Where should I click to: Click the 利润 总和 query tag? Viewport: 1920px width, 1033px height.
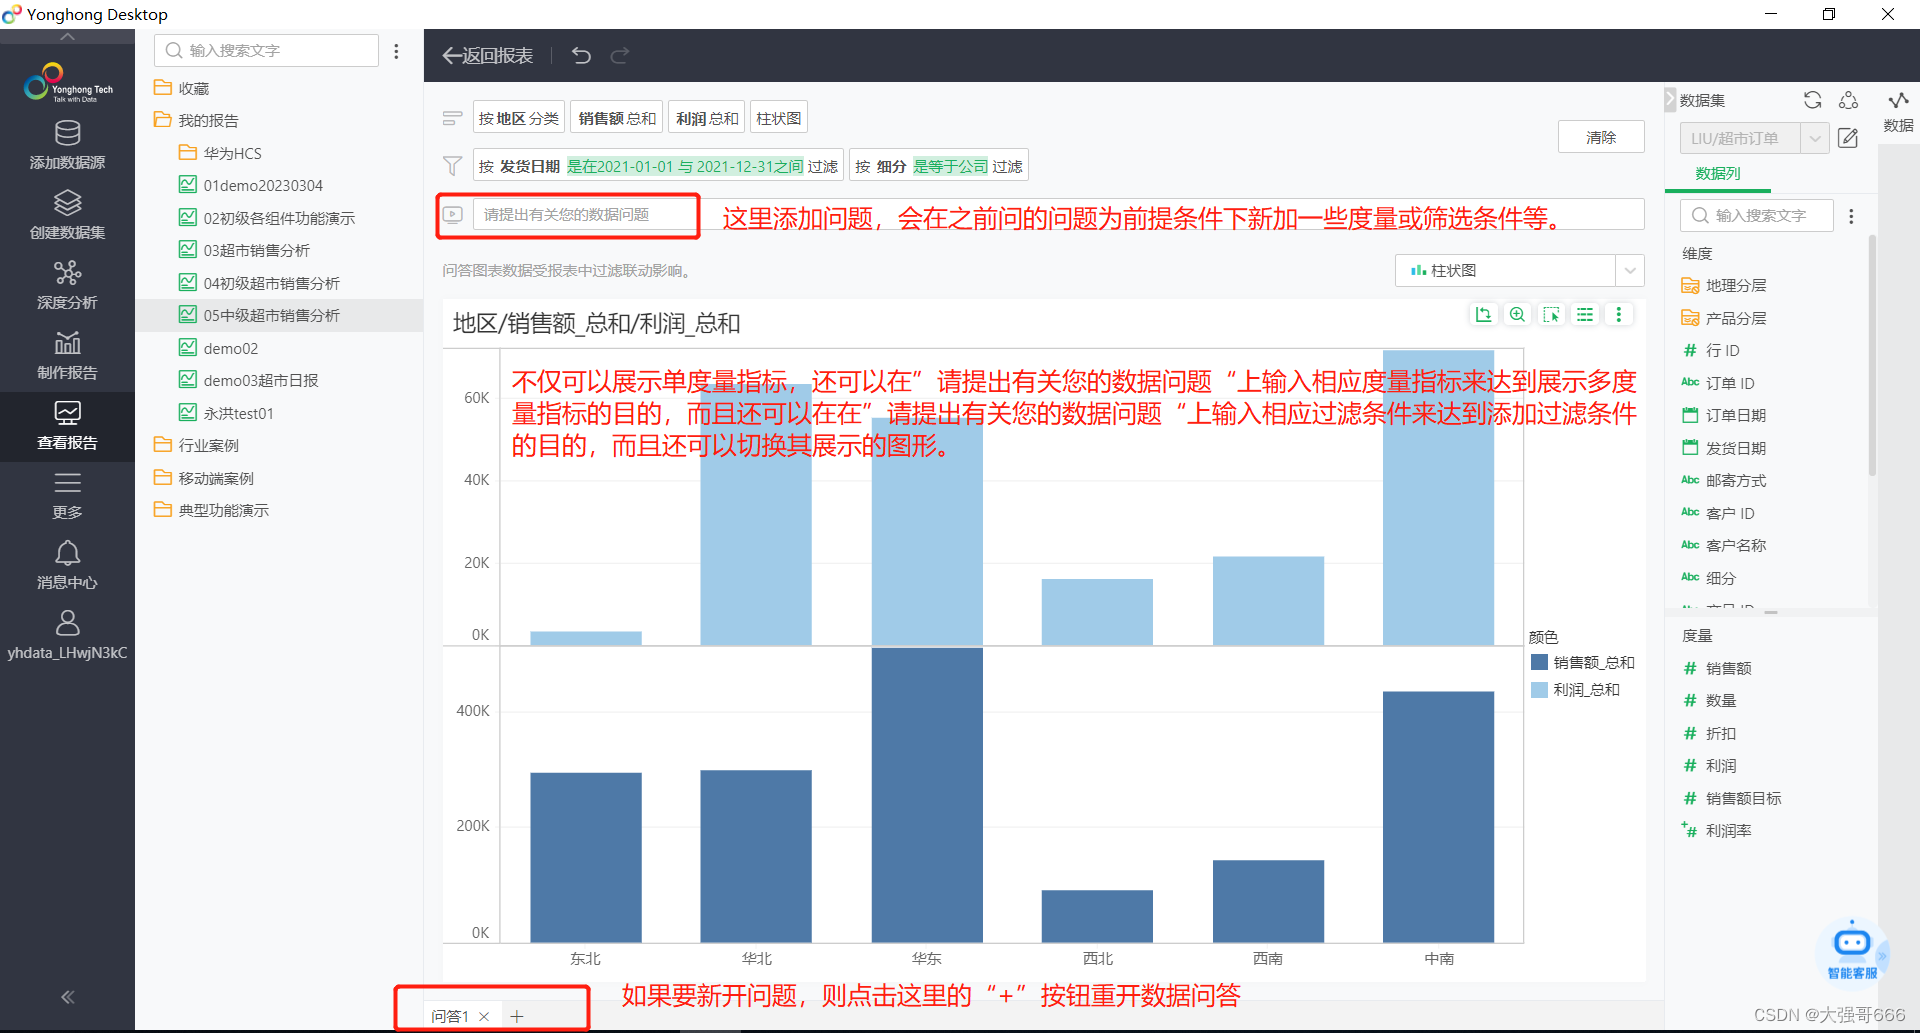click(707, 118)
